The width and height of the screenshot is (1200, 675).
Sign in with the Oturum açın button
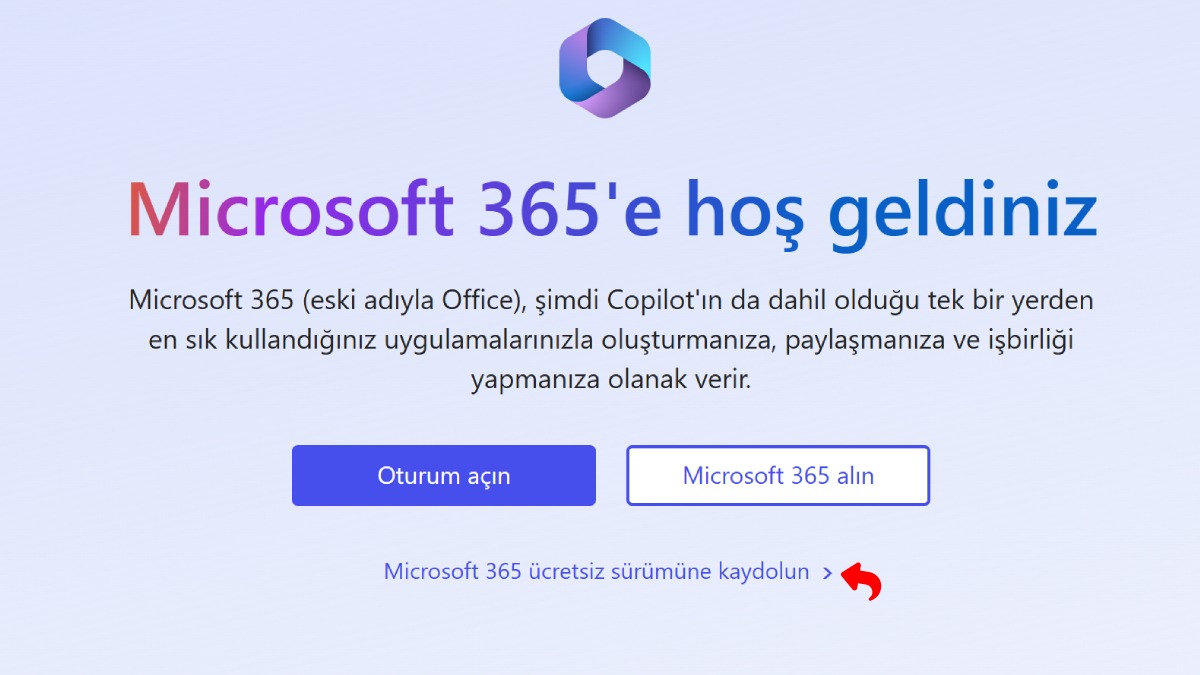click(444, 476)
